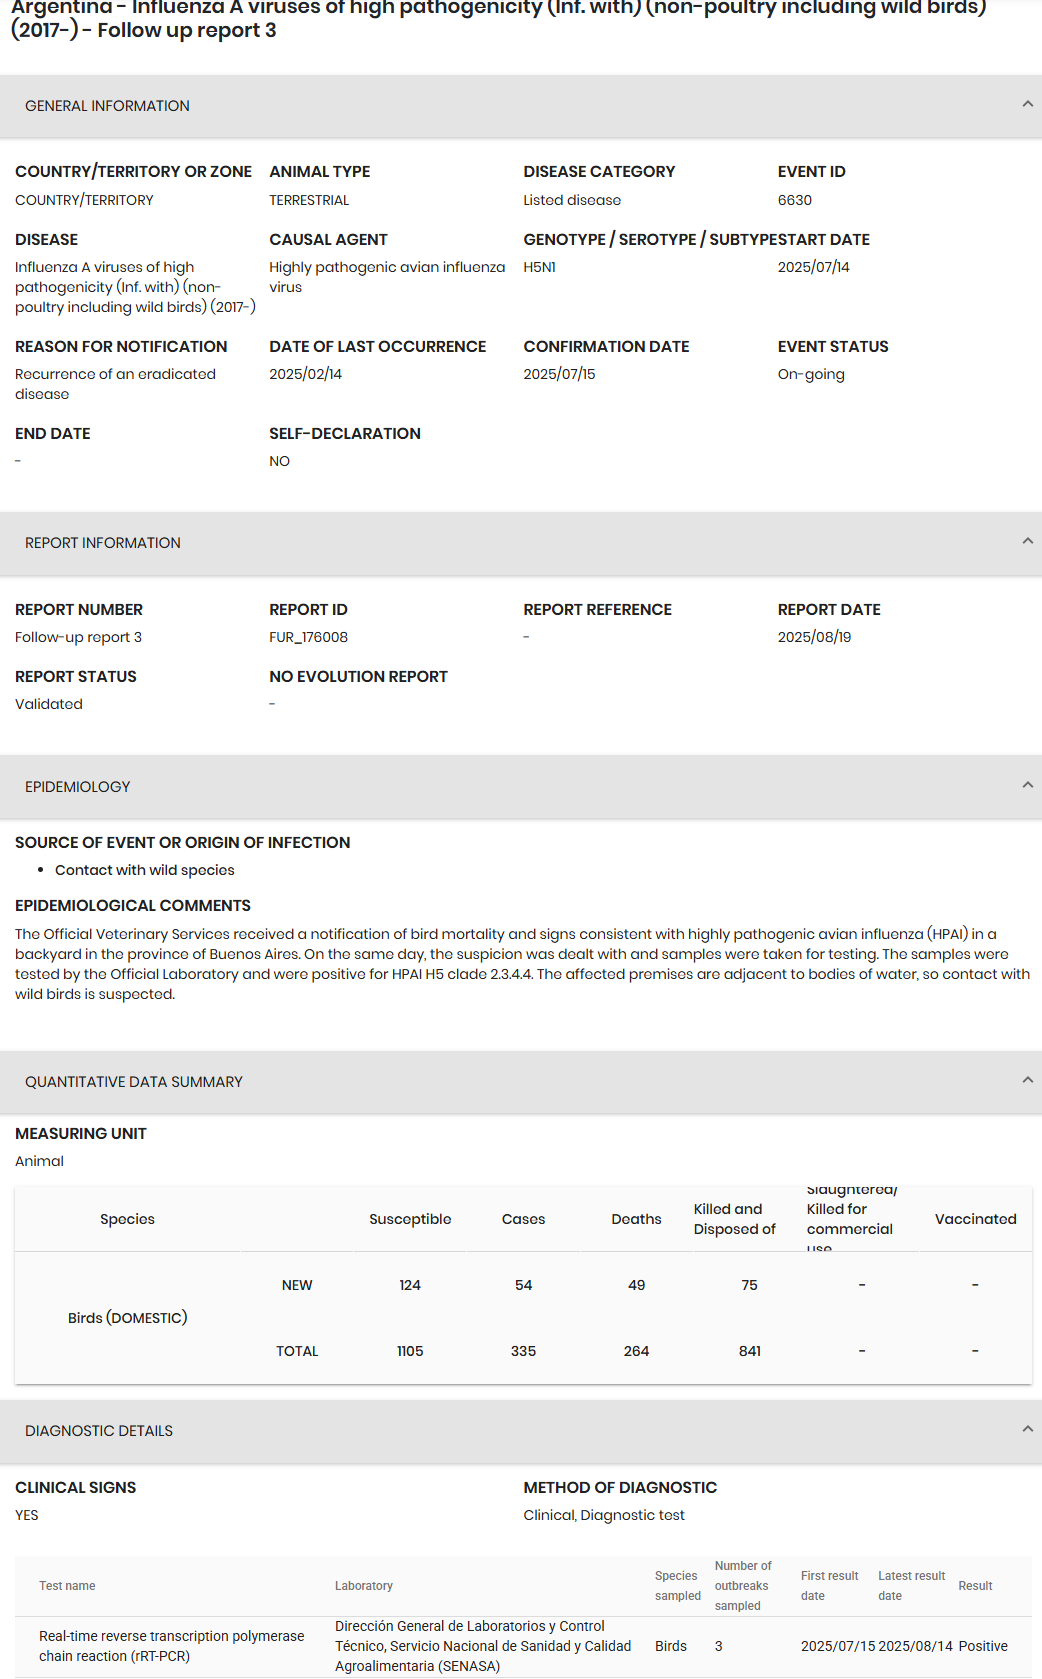Collapse the General Information section chevron
The image size is (1042, 1679).
(1027, 104)
